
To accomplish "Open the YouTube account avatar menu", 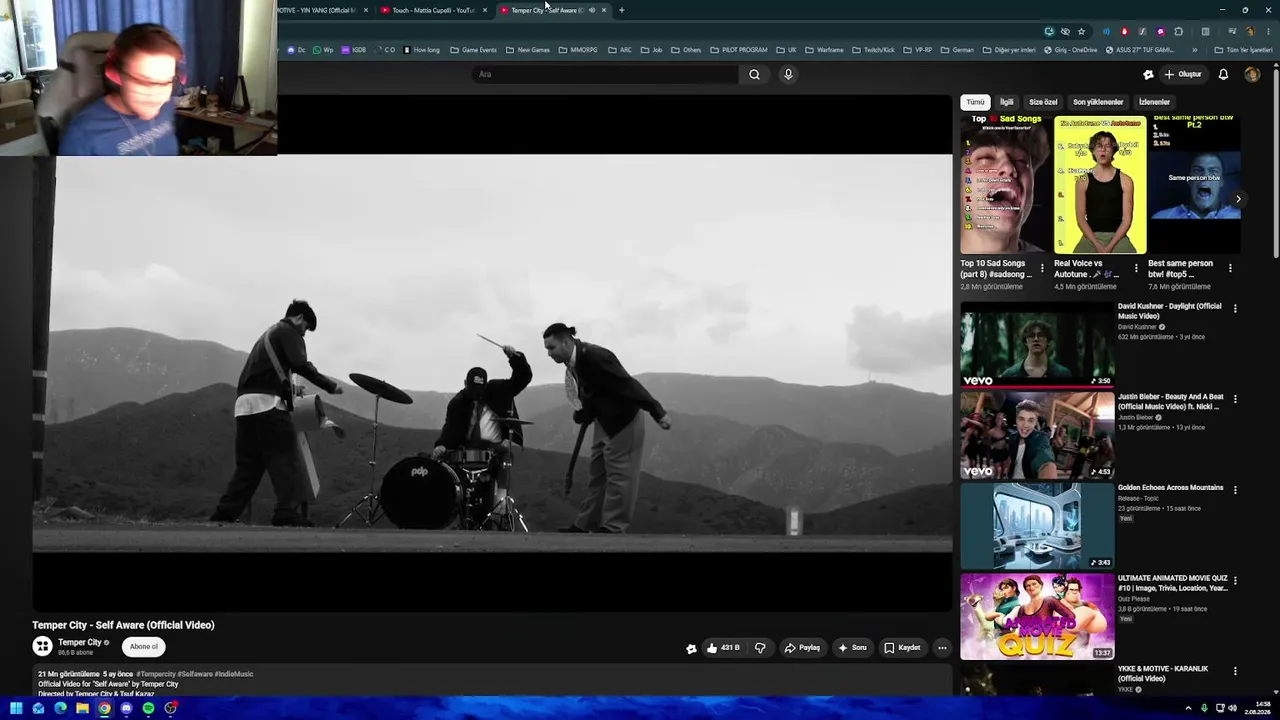I will pos(1252,74).
